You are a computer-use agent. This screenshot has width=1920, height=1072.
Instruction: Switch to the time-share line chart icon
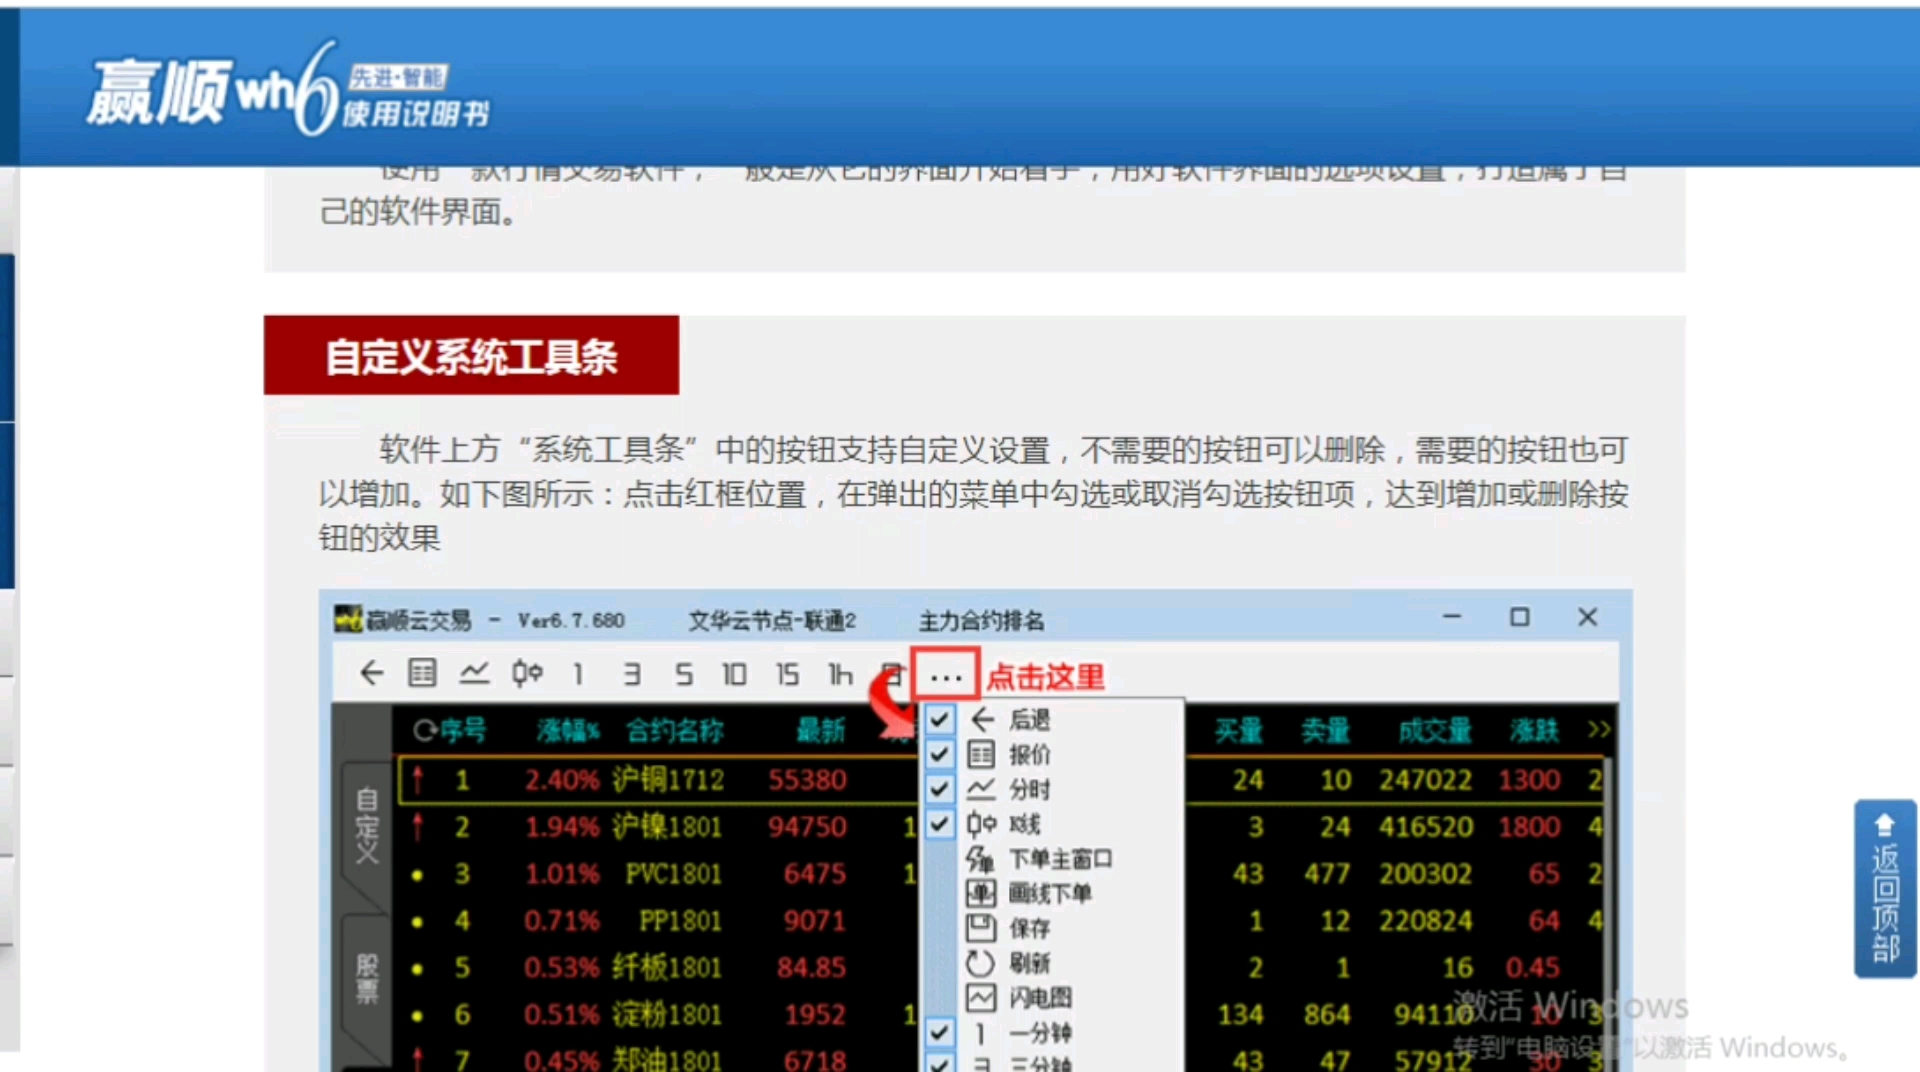pos(474,674)
